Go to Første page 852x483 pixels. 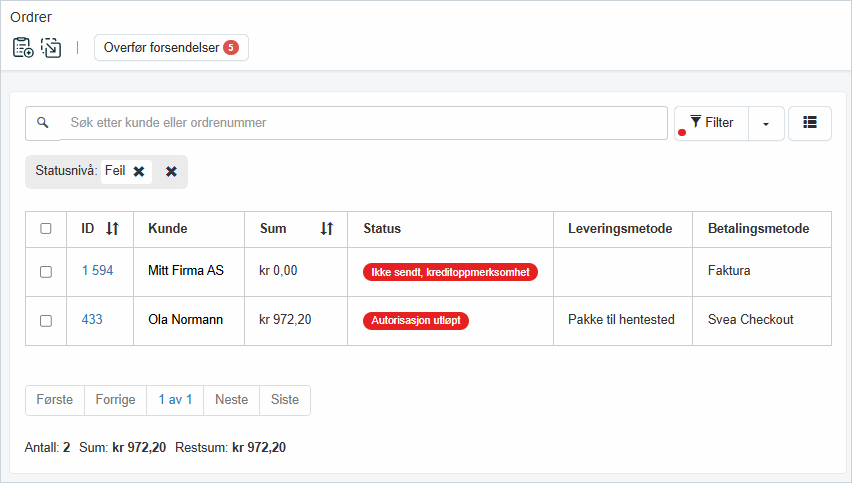(x=55, y=400)
